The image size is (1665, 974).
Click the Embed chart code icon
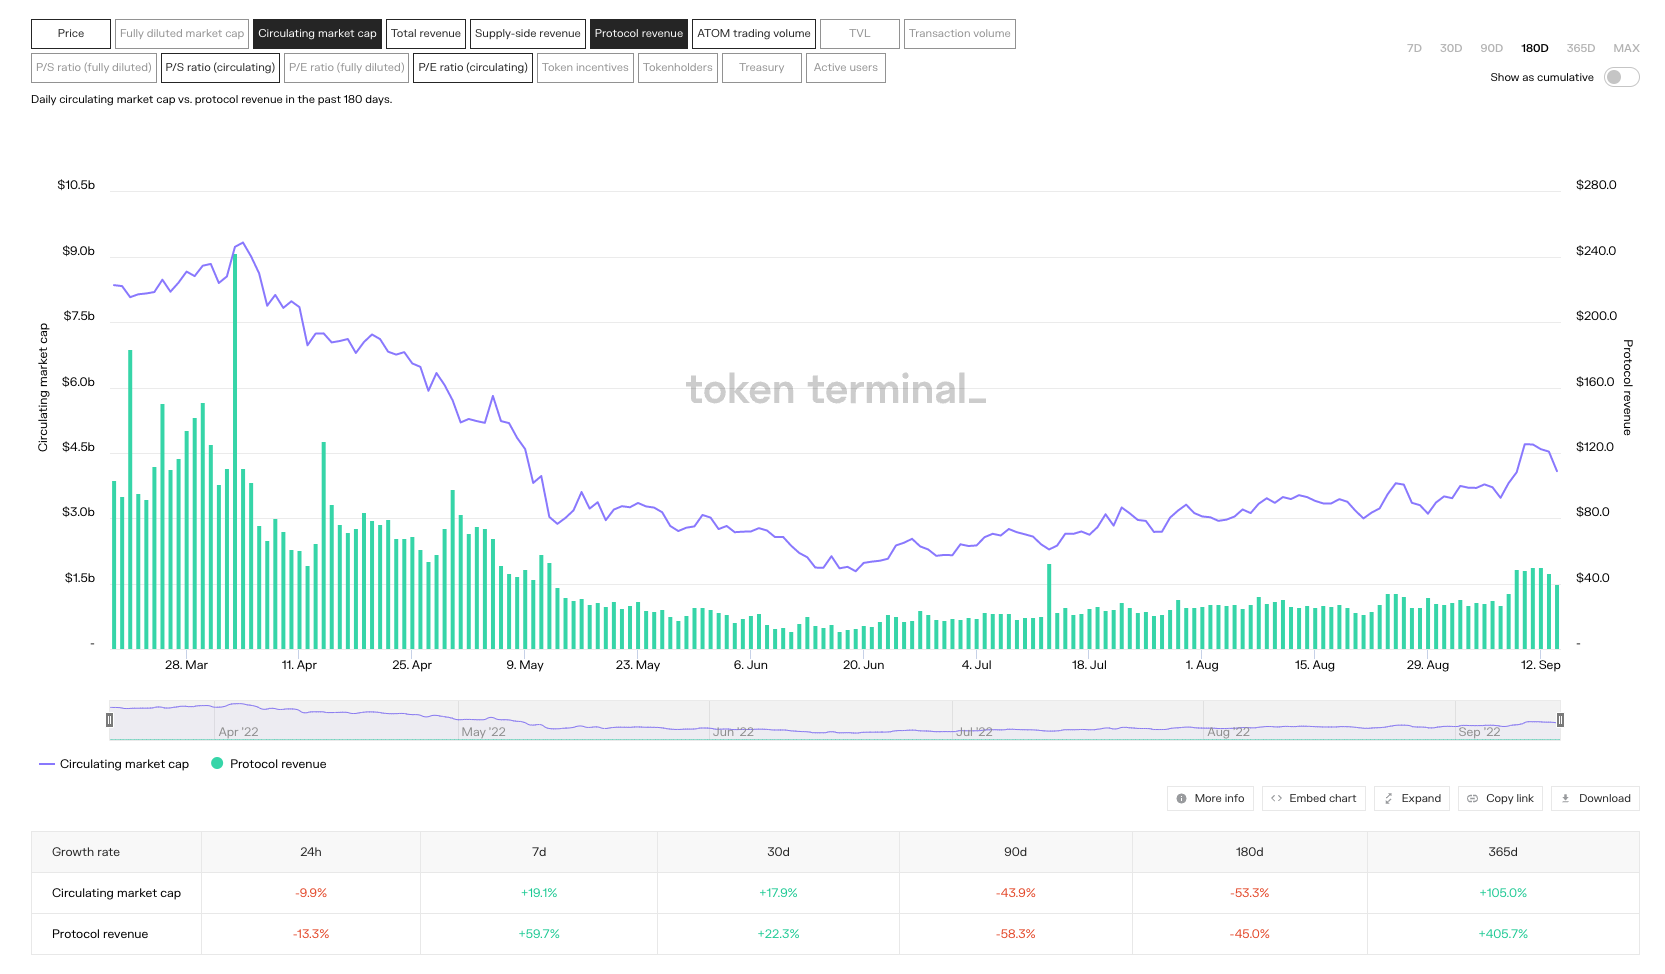1276,799
